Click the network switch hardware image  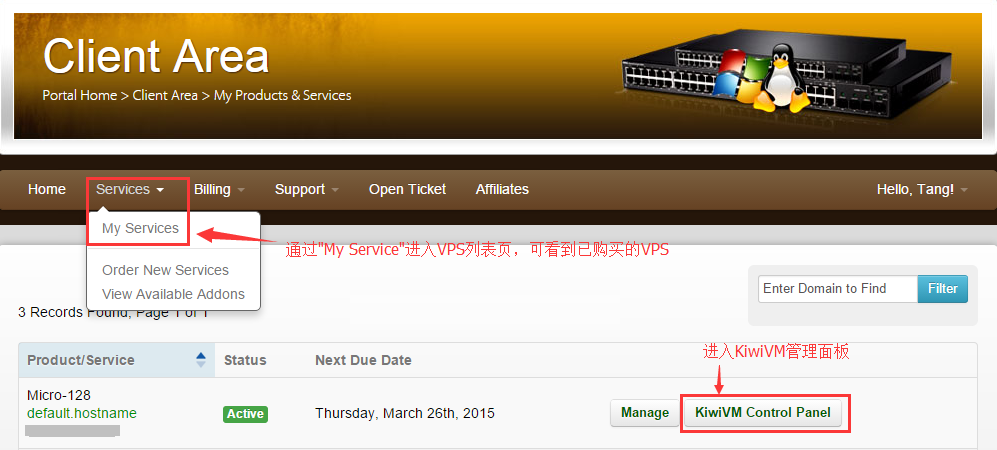(789, 74)
